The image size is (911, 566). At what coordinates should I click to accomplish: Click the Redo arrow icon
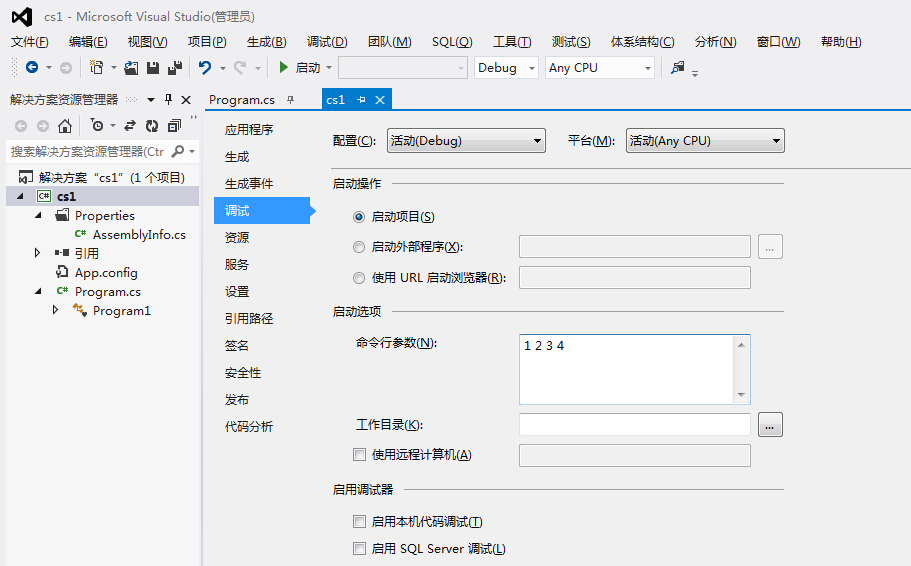click(x=240, y=68)
